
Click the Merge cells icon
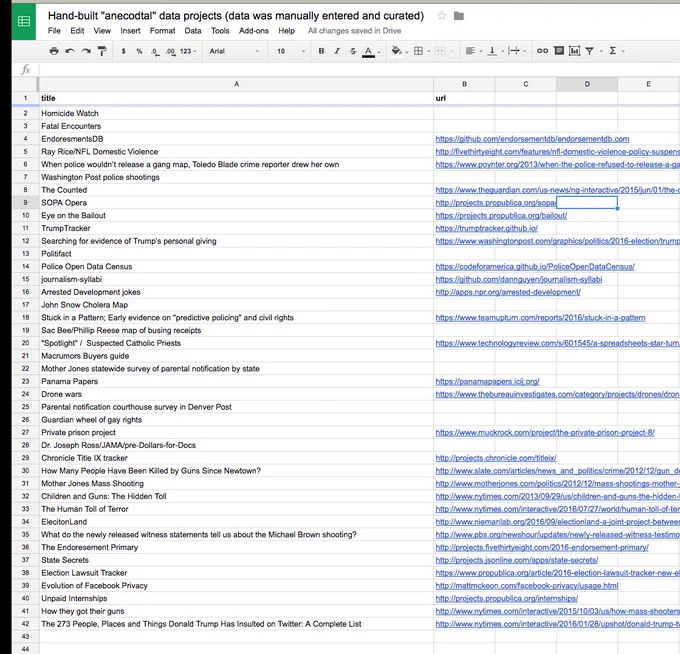pos(440,51)
